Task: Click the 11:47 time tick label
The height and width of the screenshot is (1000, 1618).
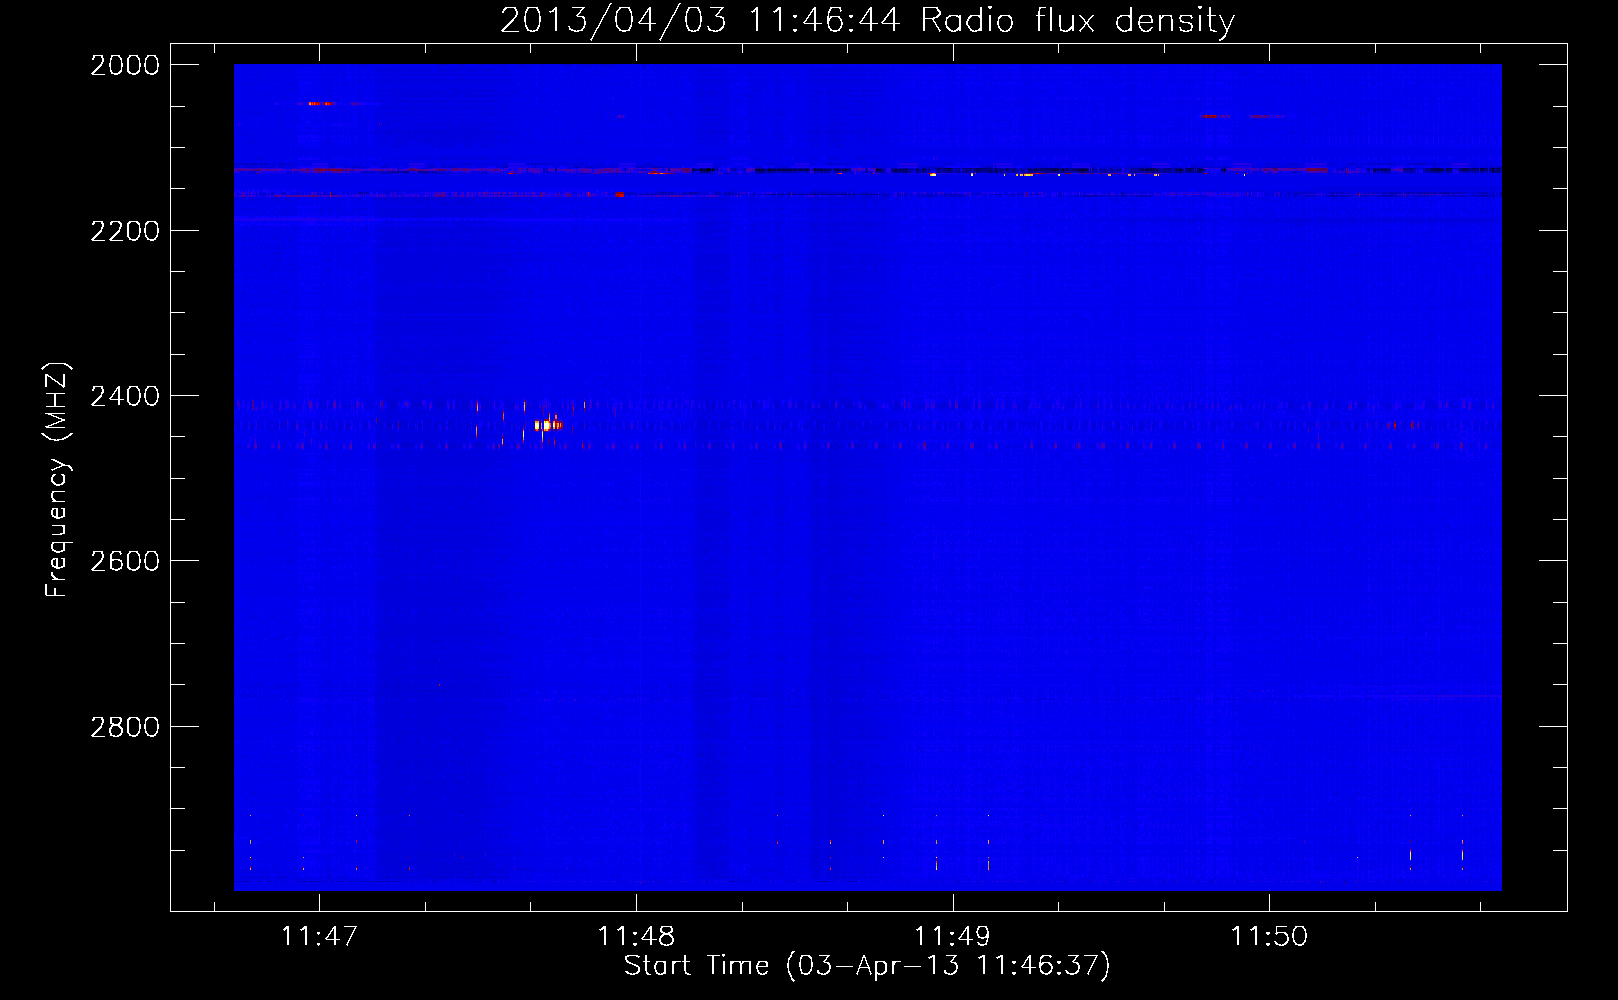Action: [319, 936]
